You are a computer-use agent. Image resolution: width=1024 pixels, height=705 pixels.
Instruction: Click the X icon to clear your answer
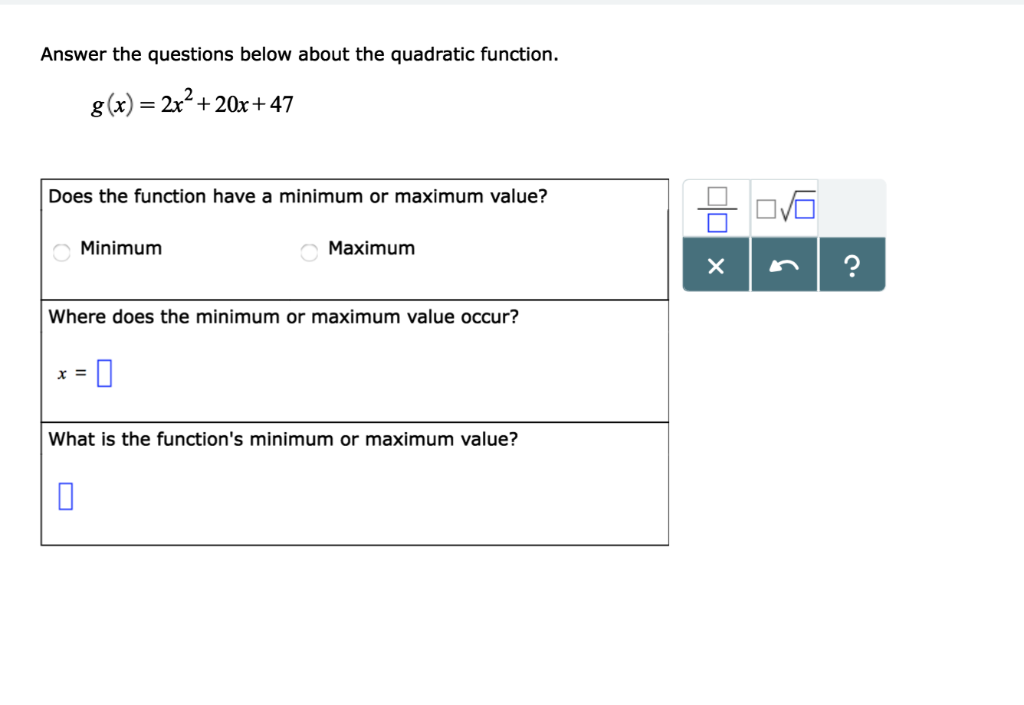point(716,265)
